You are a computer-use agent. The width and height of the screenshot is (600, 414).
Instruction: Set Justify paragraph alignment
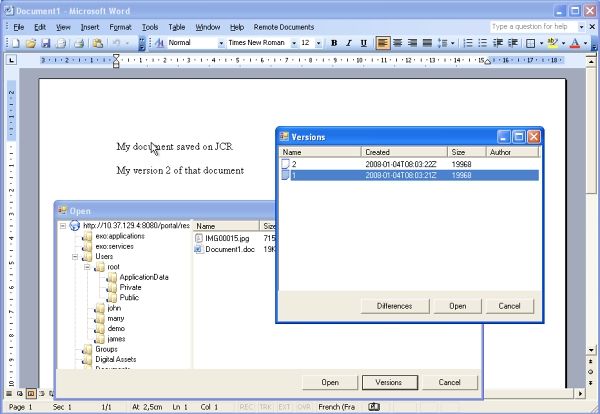tap(427, 43)
